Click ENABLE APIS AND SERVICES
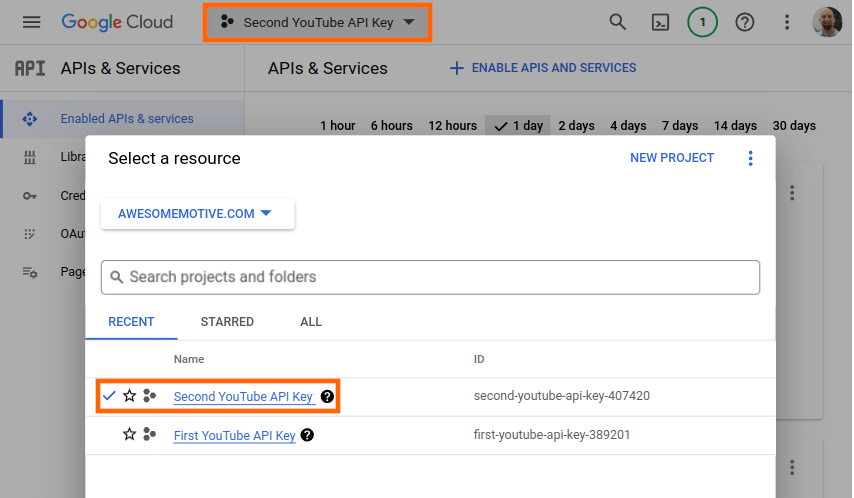 point(543,68)
